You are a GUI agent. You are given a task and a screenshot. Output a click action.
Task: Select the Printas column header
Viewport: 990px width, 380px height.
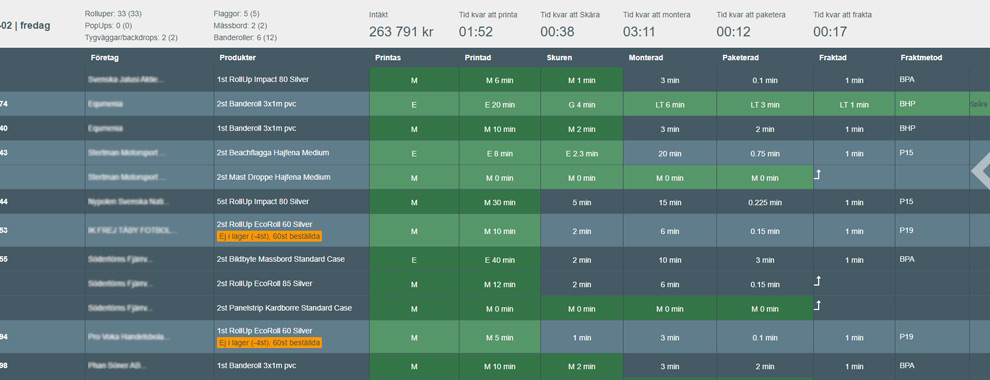point(388,58)
